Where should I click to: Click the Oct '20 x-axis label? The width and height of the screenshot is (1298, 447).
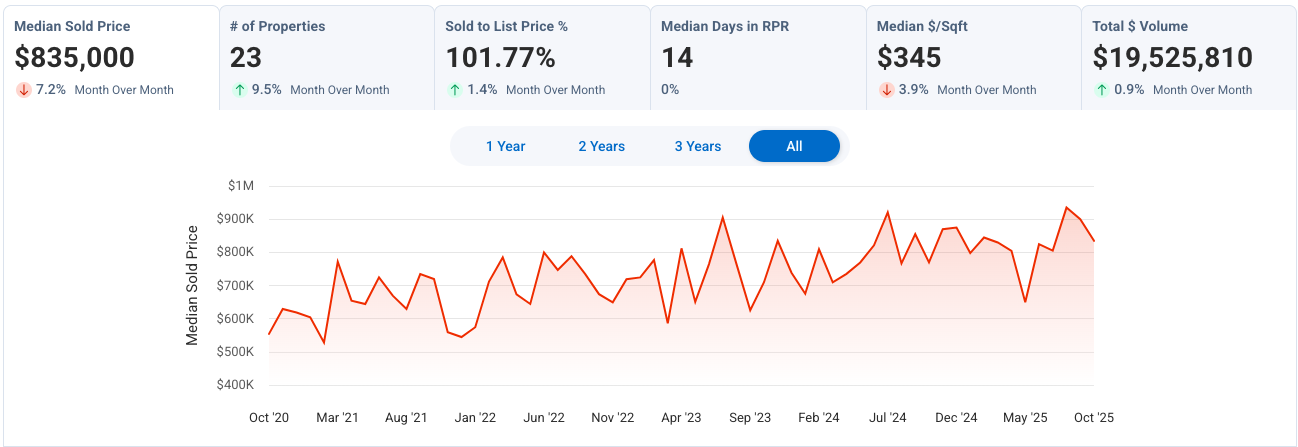coord(269,417)
